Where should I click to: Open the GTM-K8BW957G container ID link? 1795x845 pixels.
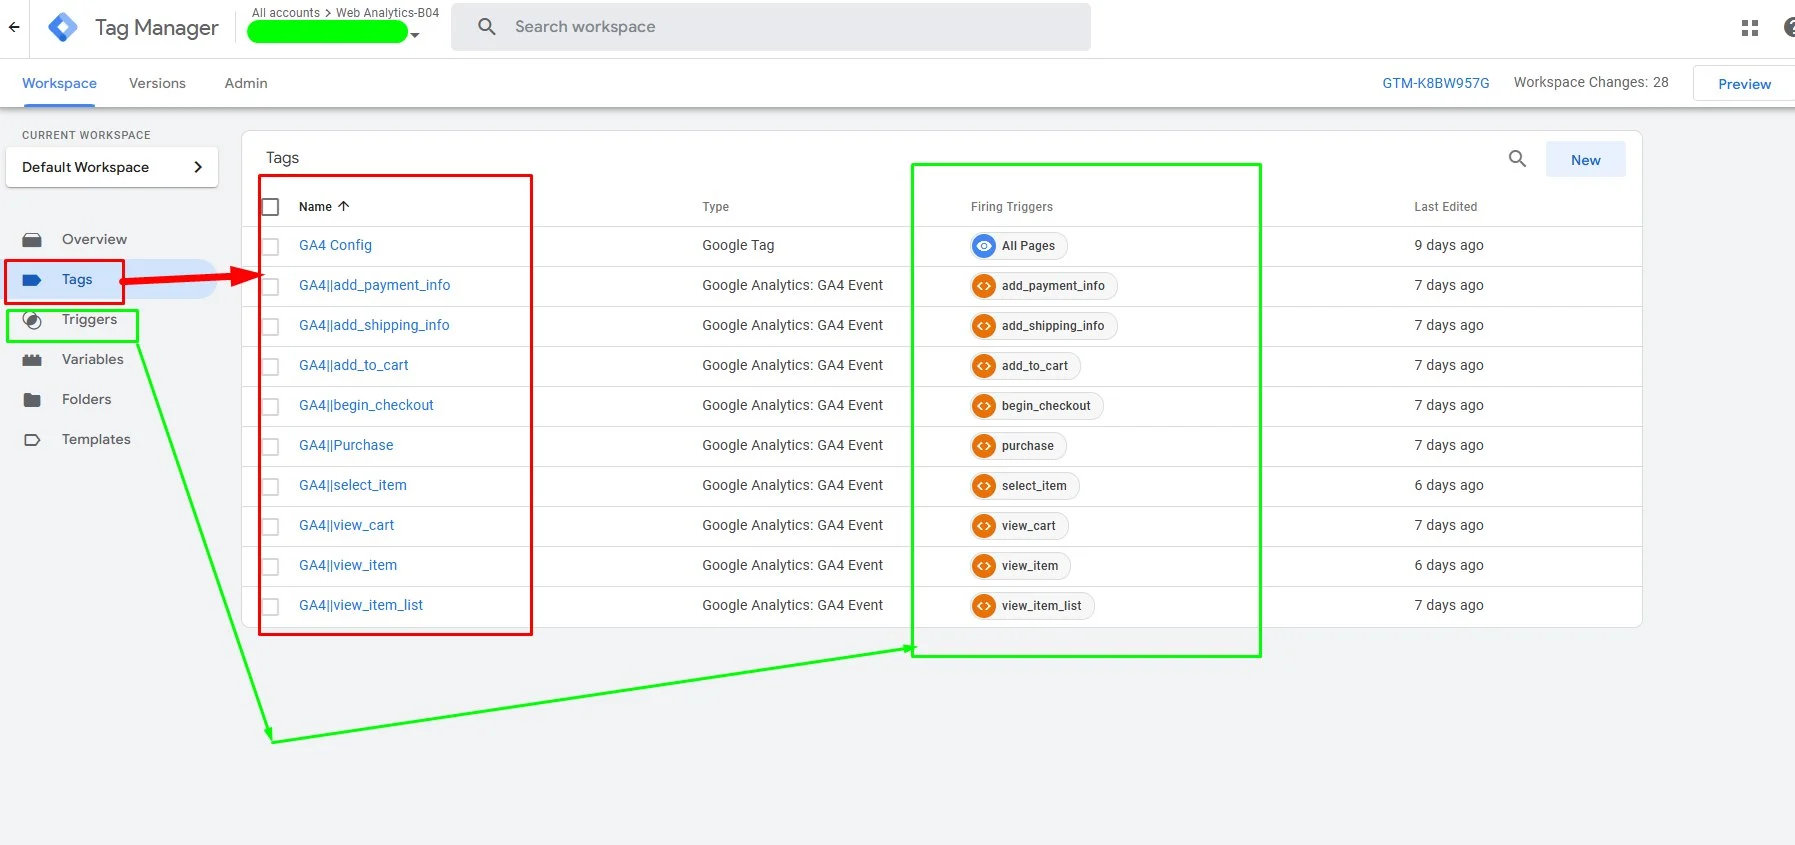pyautogui.click(x=1435, y=83)
